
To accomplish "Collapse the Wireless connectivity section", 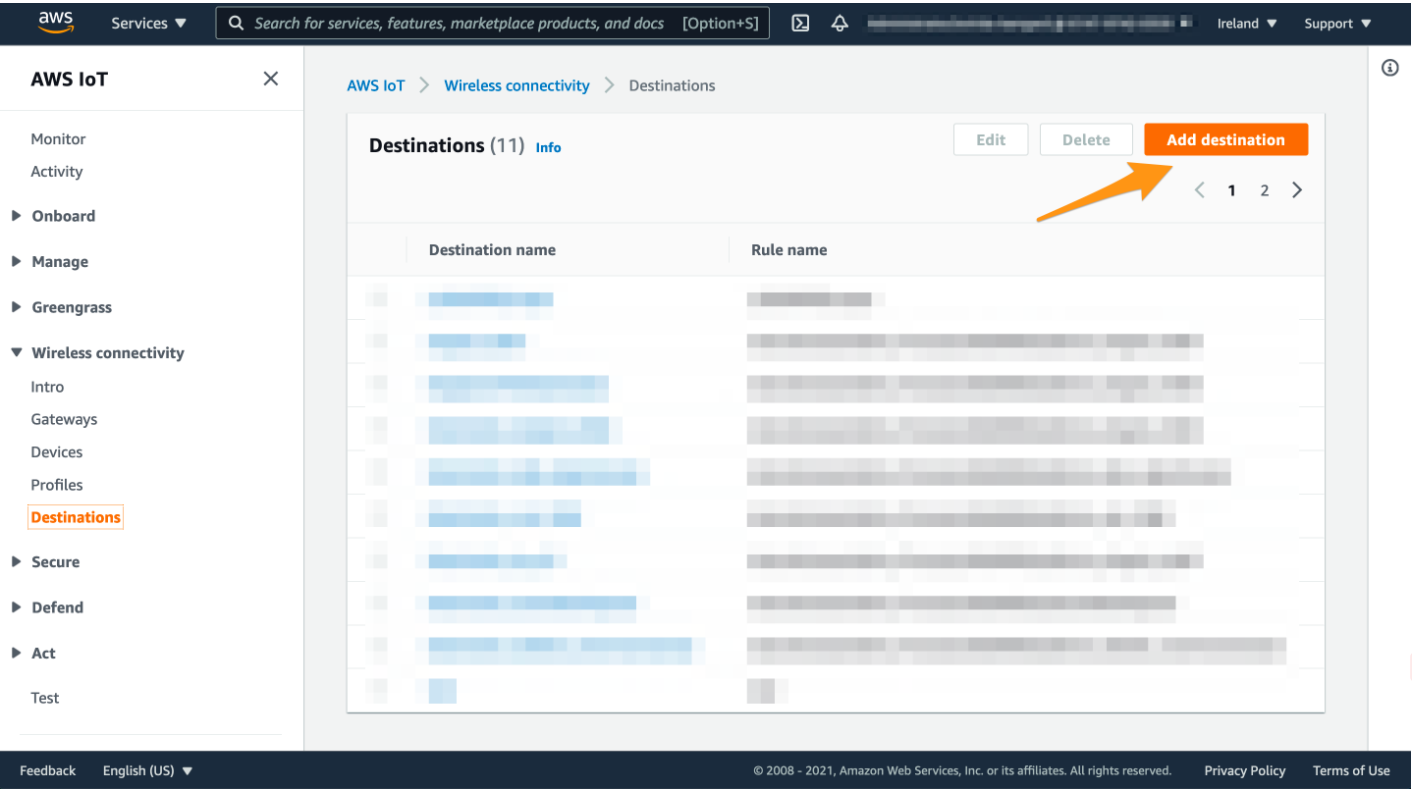I will 98,353.
